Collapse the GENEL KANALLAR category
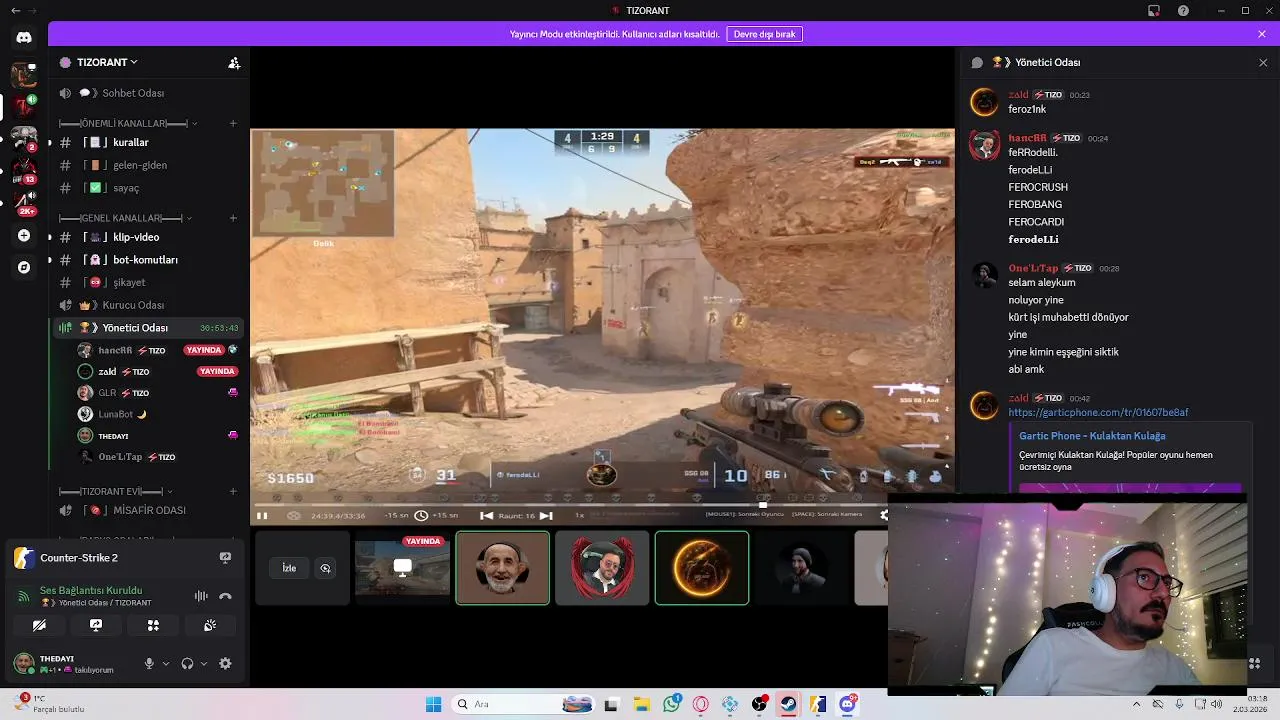1280x720 pixels. click(124, 218)
